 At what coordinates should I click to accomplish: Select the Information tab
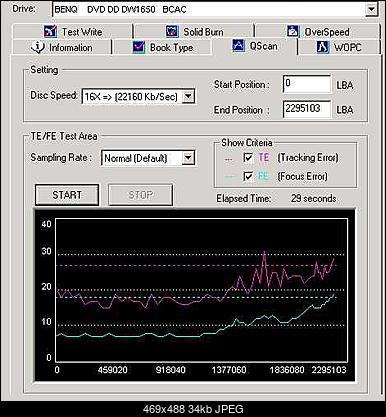tap(62, 47)
